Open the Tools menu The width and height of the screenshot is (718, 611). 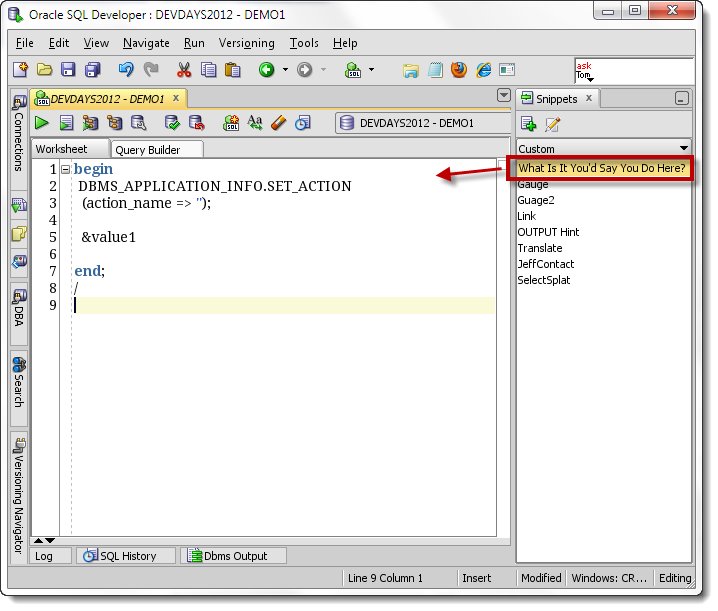click(x=304, y=43)
